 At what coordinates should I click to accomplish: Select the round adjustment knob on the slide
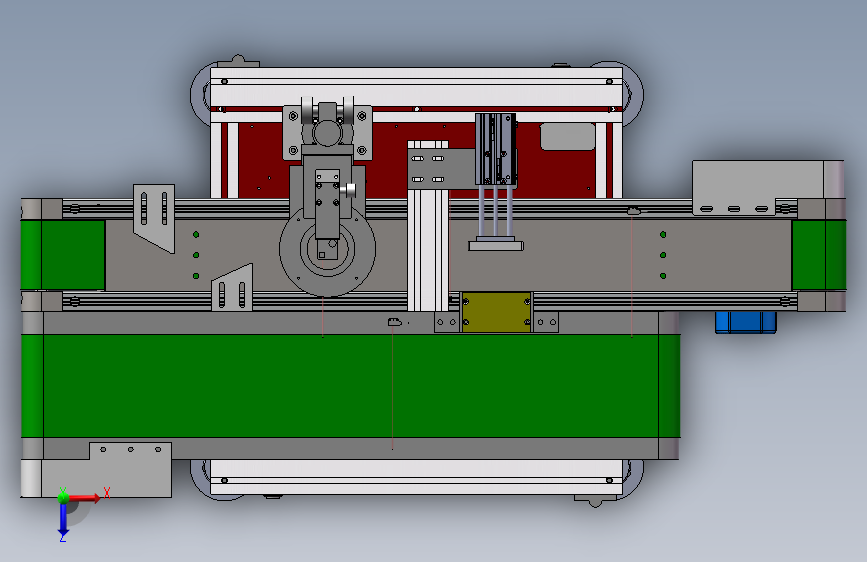[348, 191]
